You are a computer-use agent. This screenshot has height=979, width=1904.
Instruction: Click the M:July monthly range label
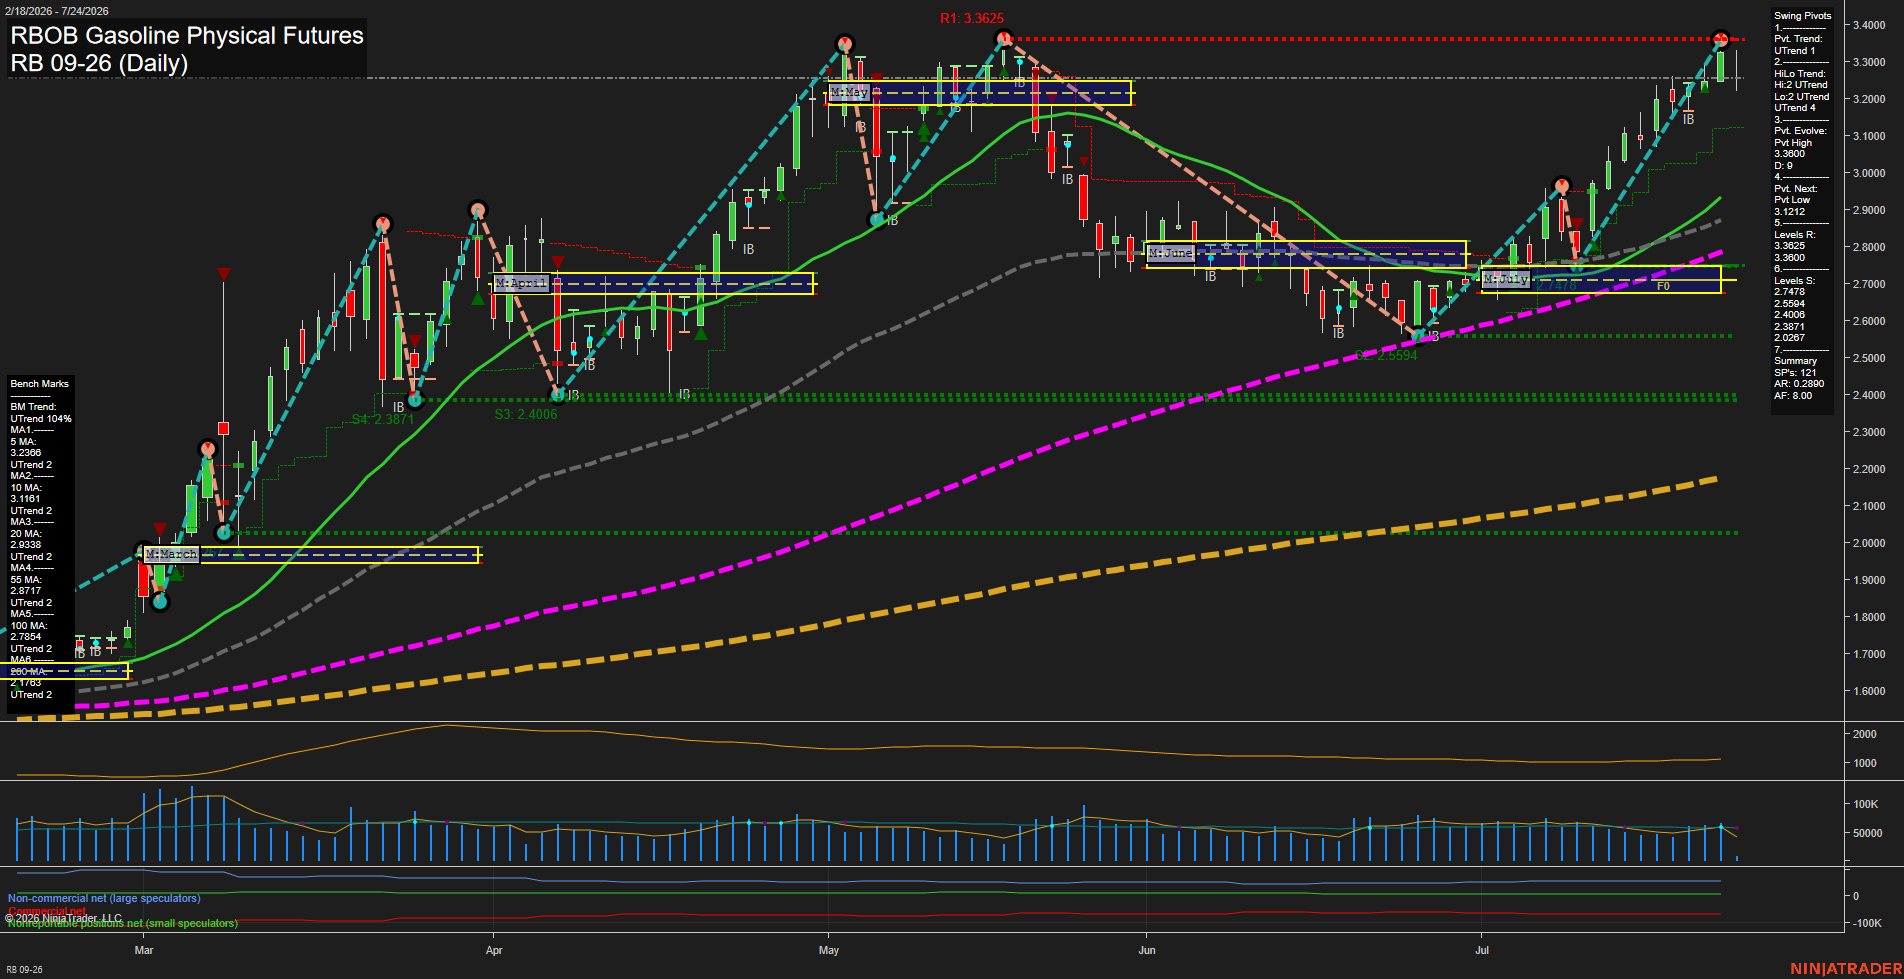tap(1506, 279)
